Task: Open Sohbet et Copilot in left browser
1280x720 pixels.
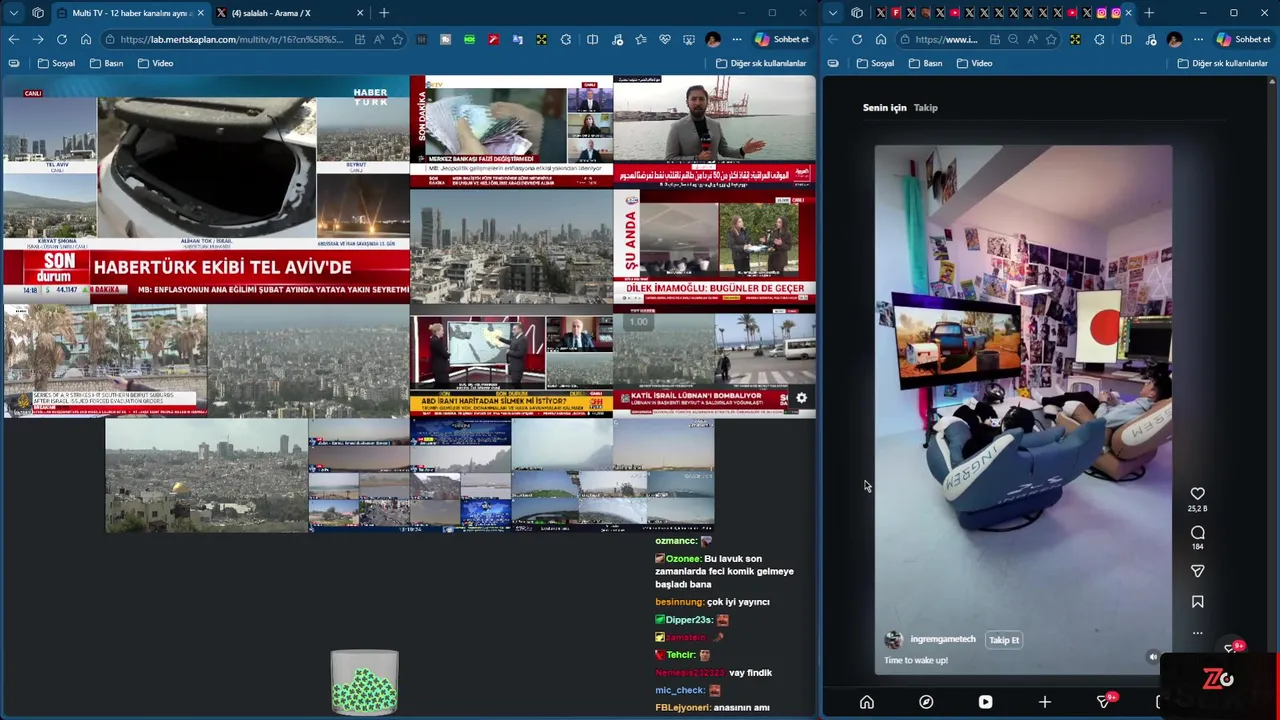Action: 783,39
